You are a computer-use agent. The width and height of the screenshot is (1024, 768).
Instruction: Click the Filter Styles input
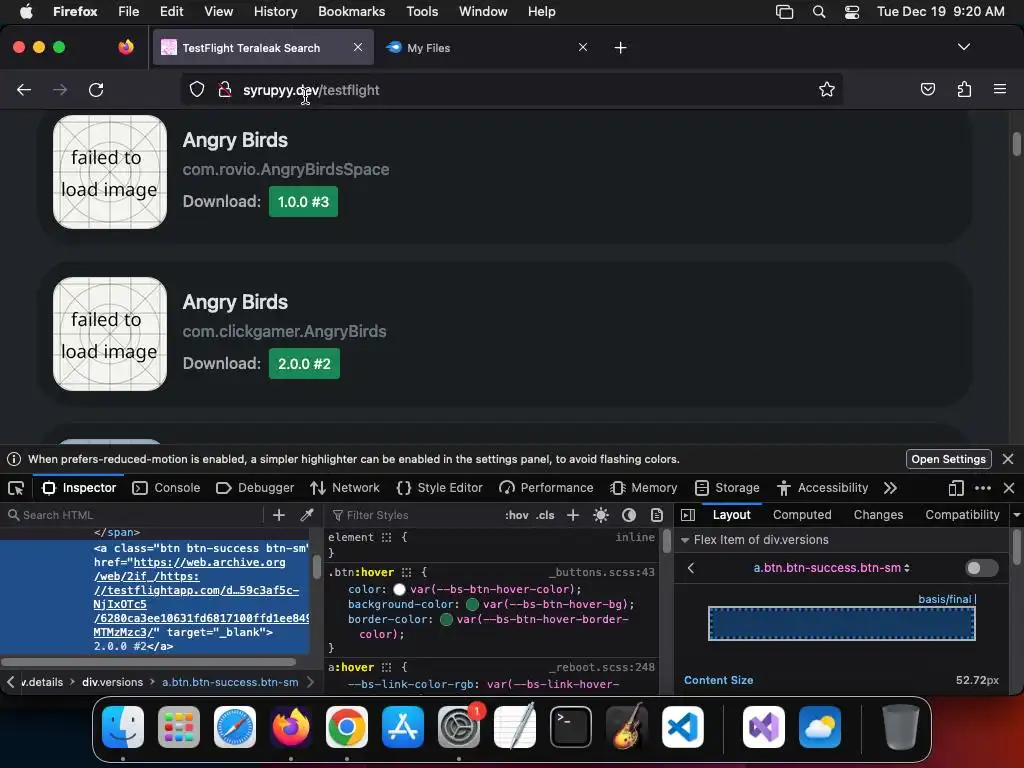click(415, 515)
